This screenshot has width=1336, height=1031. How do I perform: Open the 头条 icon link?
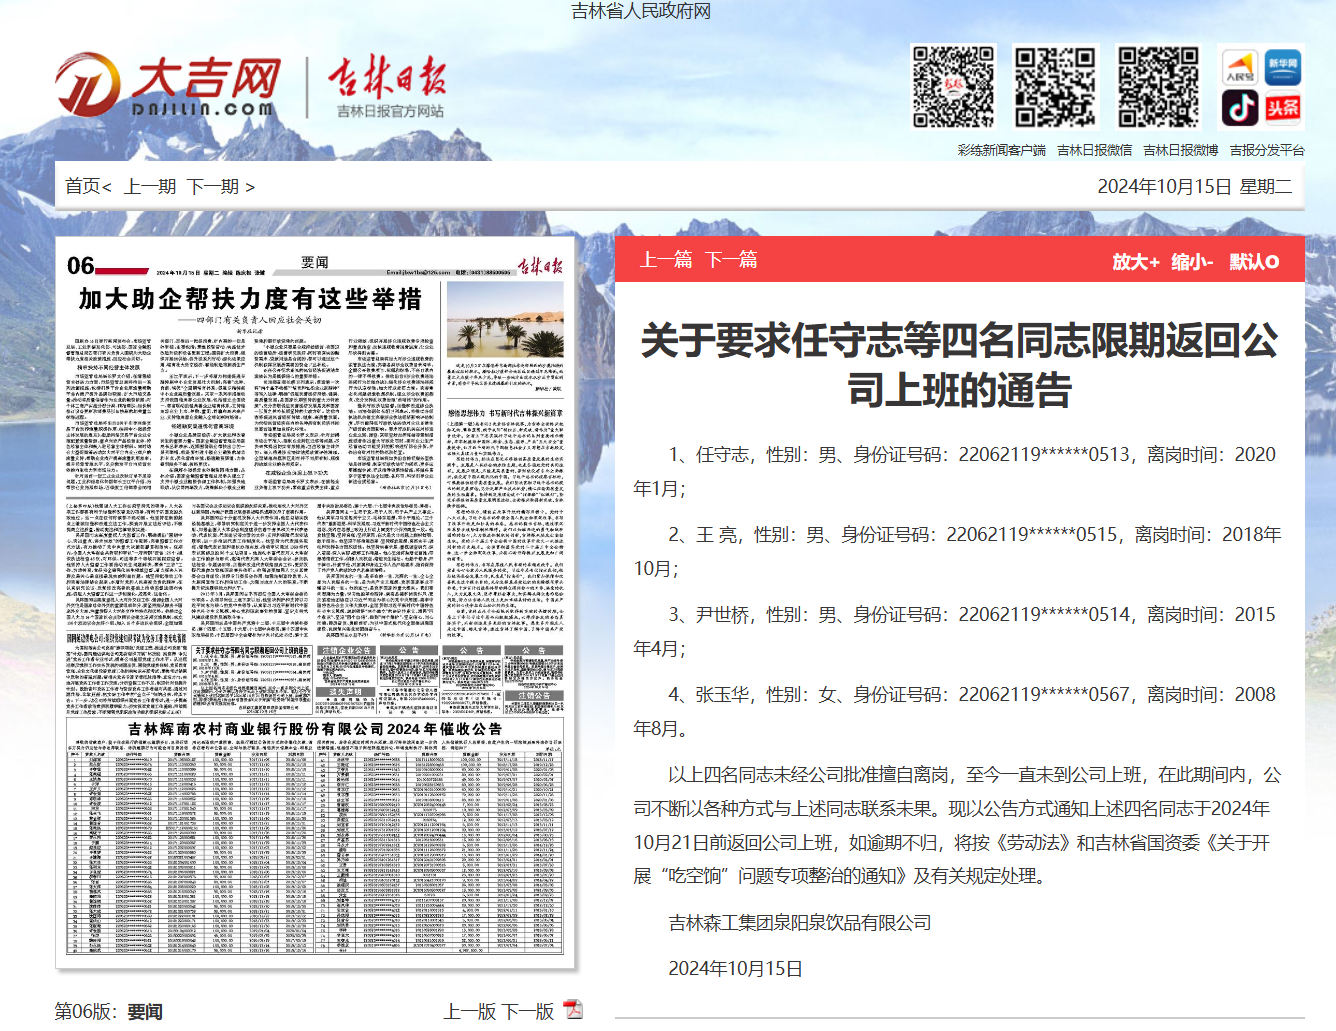point(1283,107)
